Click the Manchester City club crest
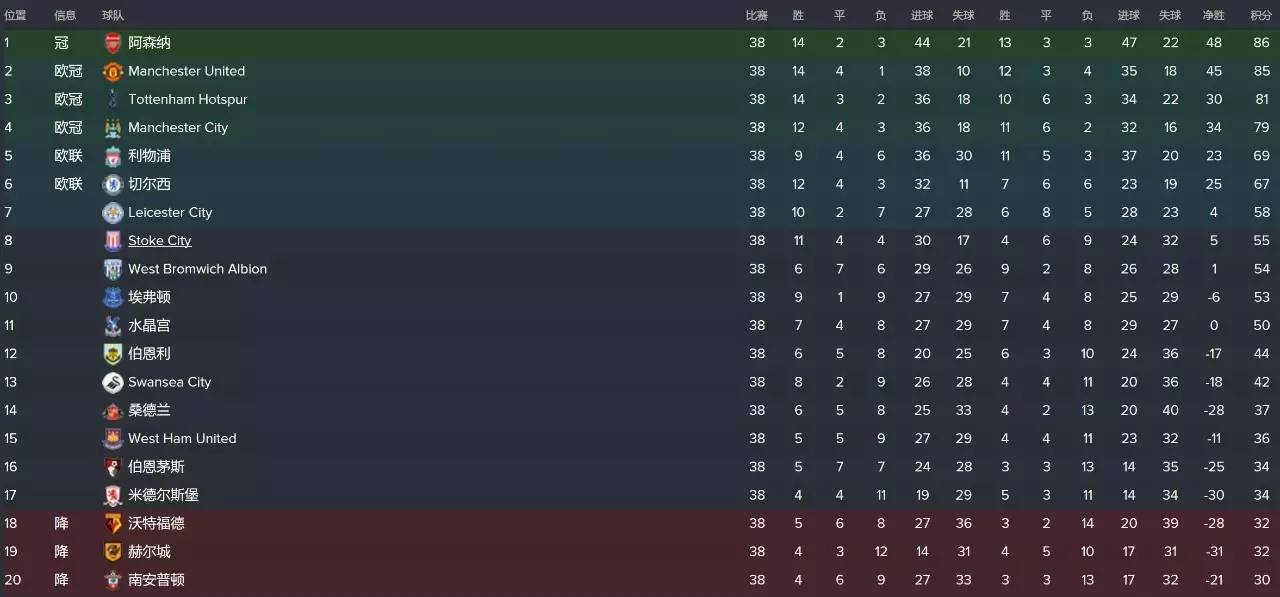The height and width of the screenshot is (597, 1280). pyautogui.click(x=113, y=128)
